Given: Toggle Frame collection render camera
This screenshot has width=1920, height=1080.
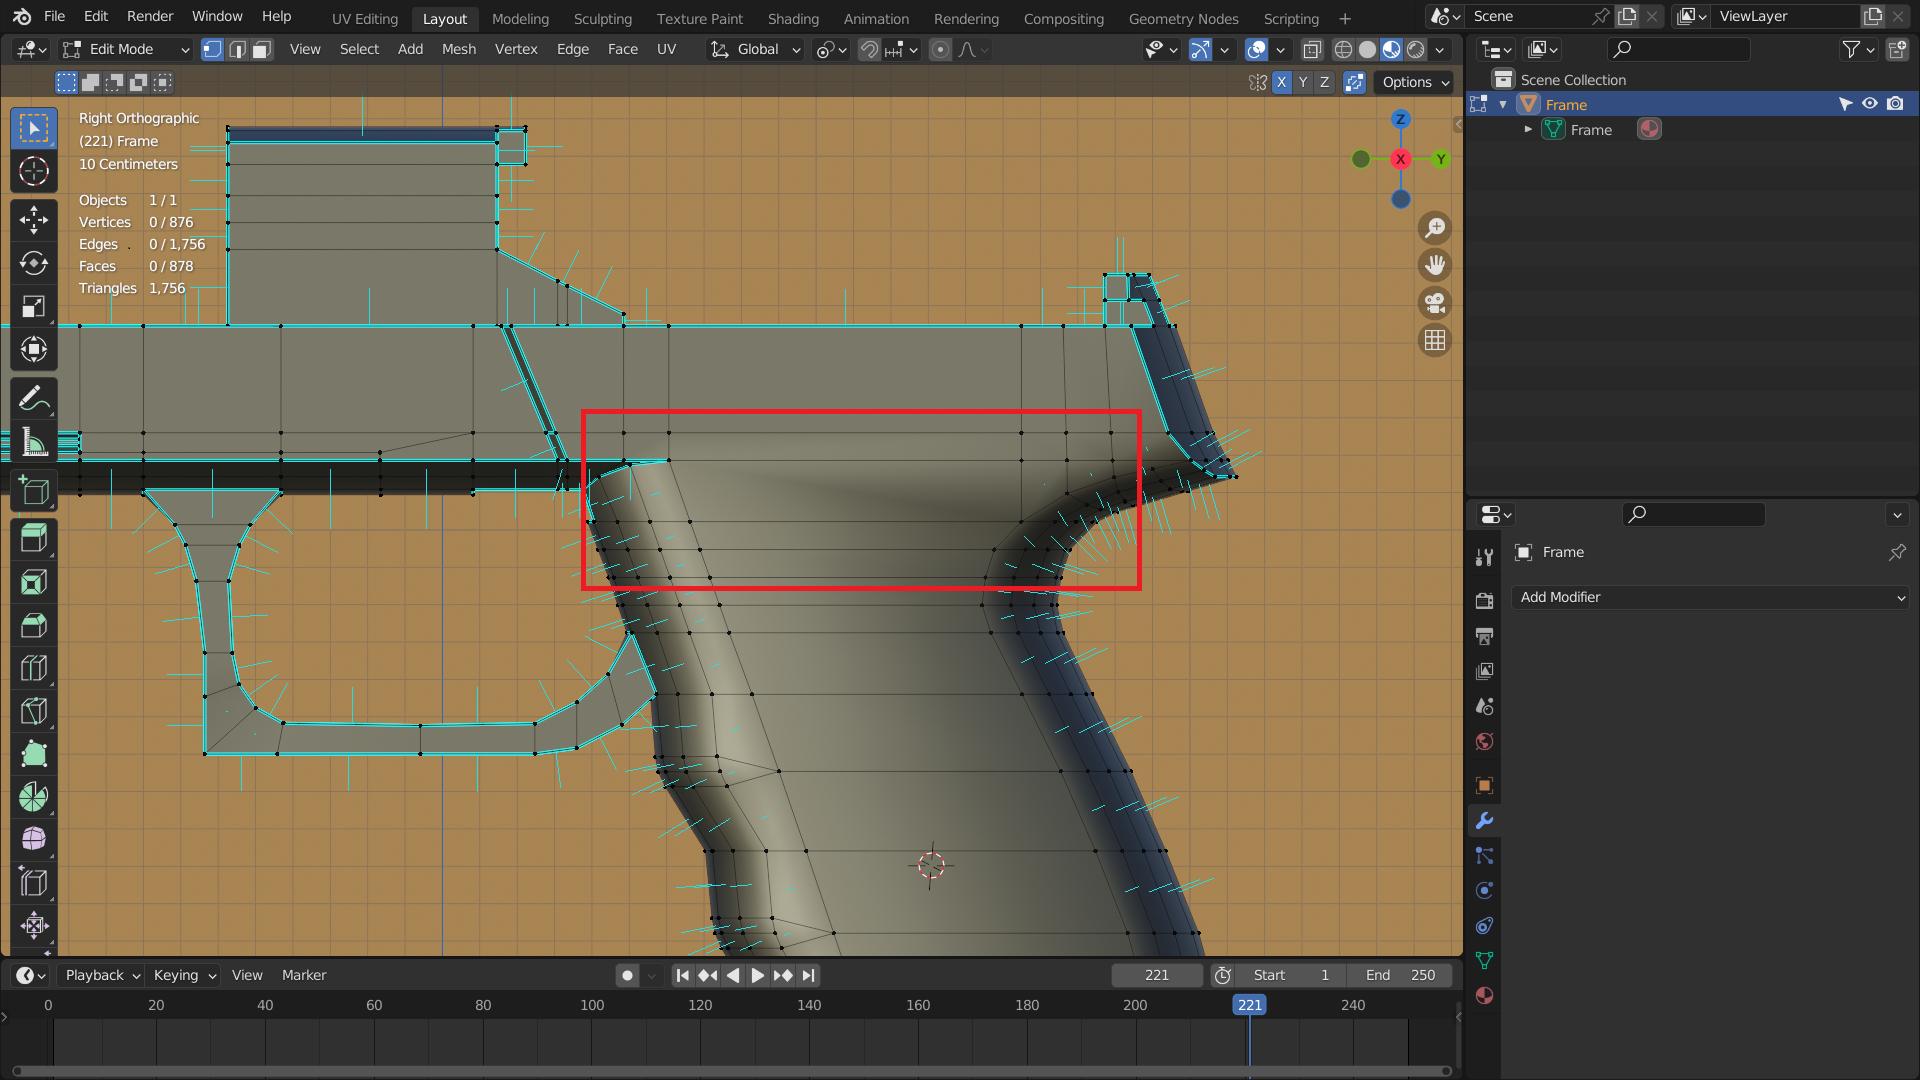Looking at the screenshot, I should tap(1895, 104).
